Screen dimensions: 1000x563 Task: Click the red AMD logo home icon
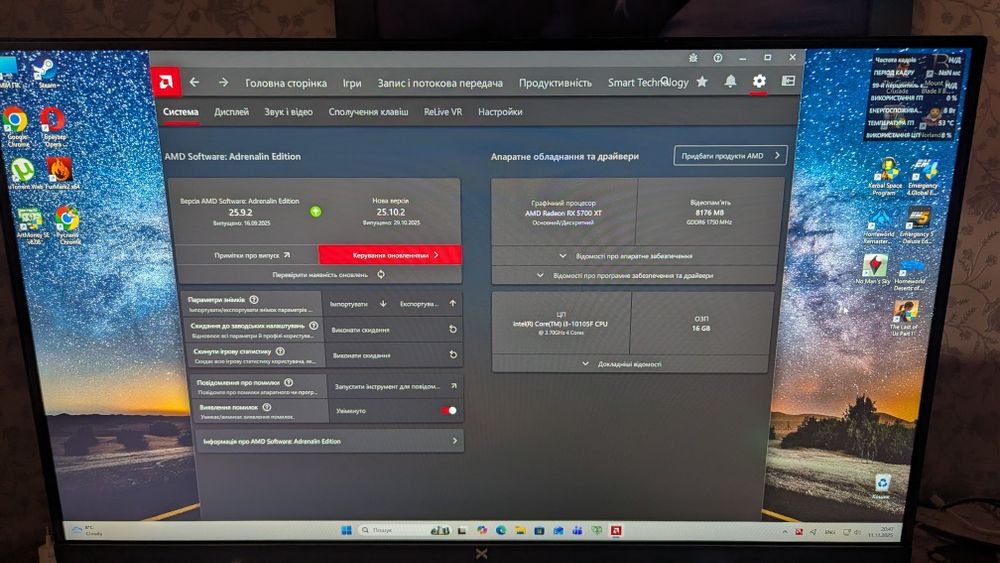166,82
